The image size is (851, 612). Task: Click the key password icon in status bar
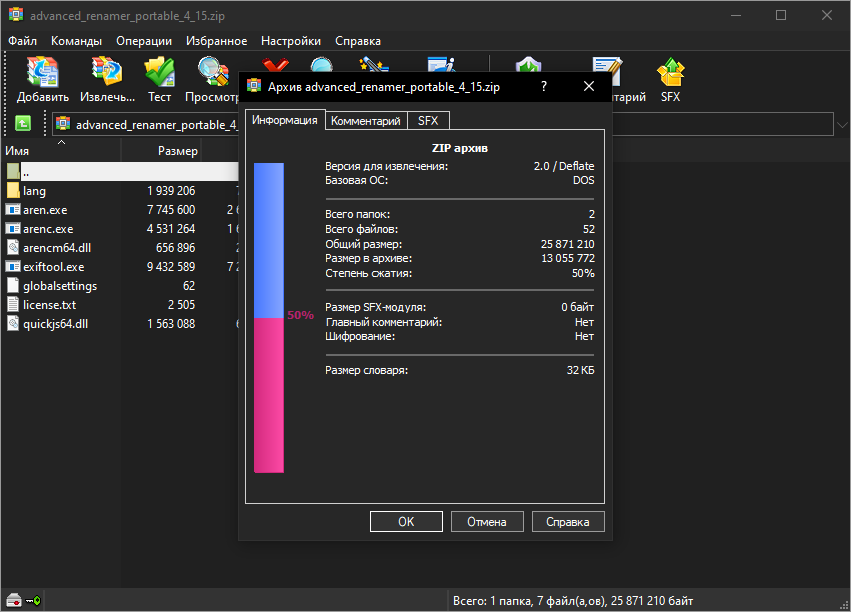coord(34,600)
